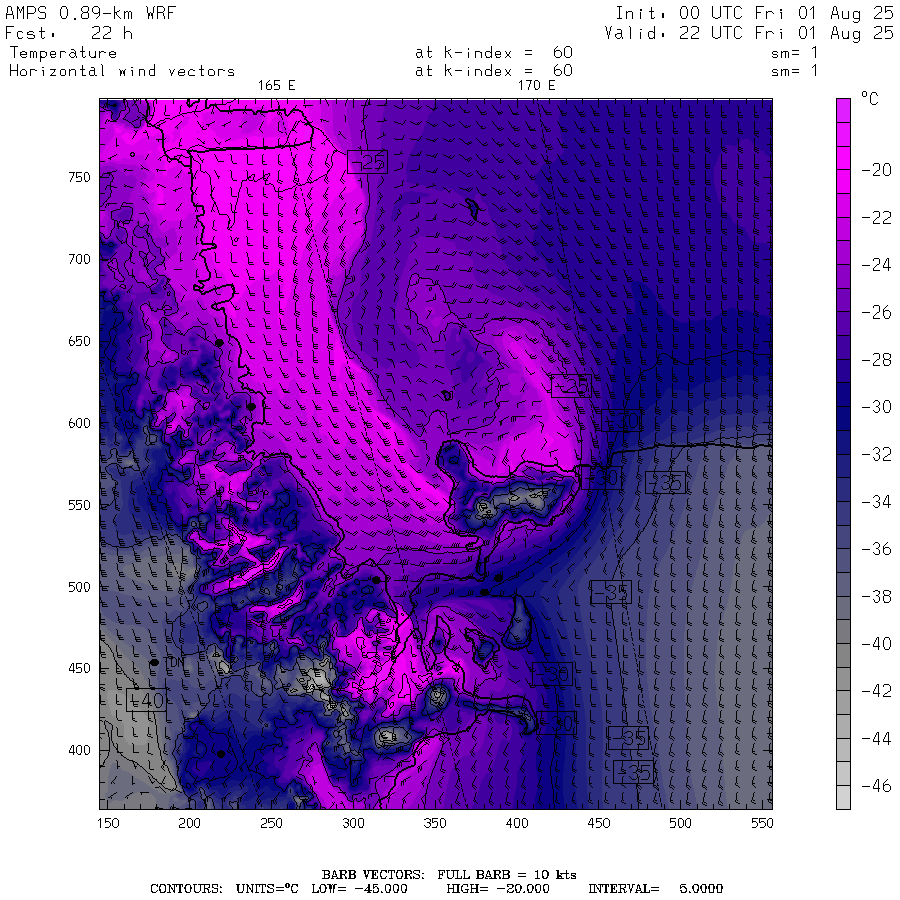Click the -26 colorbar tick label

(x=876, y=312)
